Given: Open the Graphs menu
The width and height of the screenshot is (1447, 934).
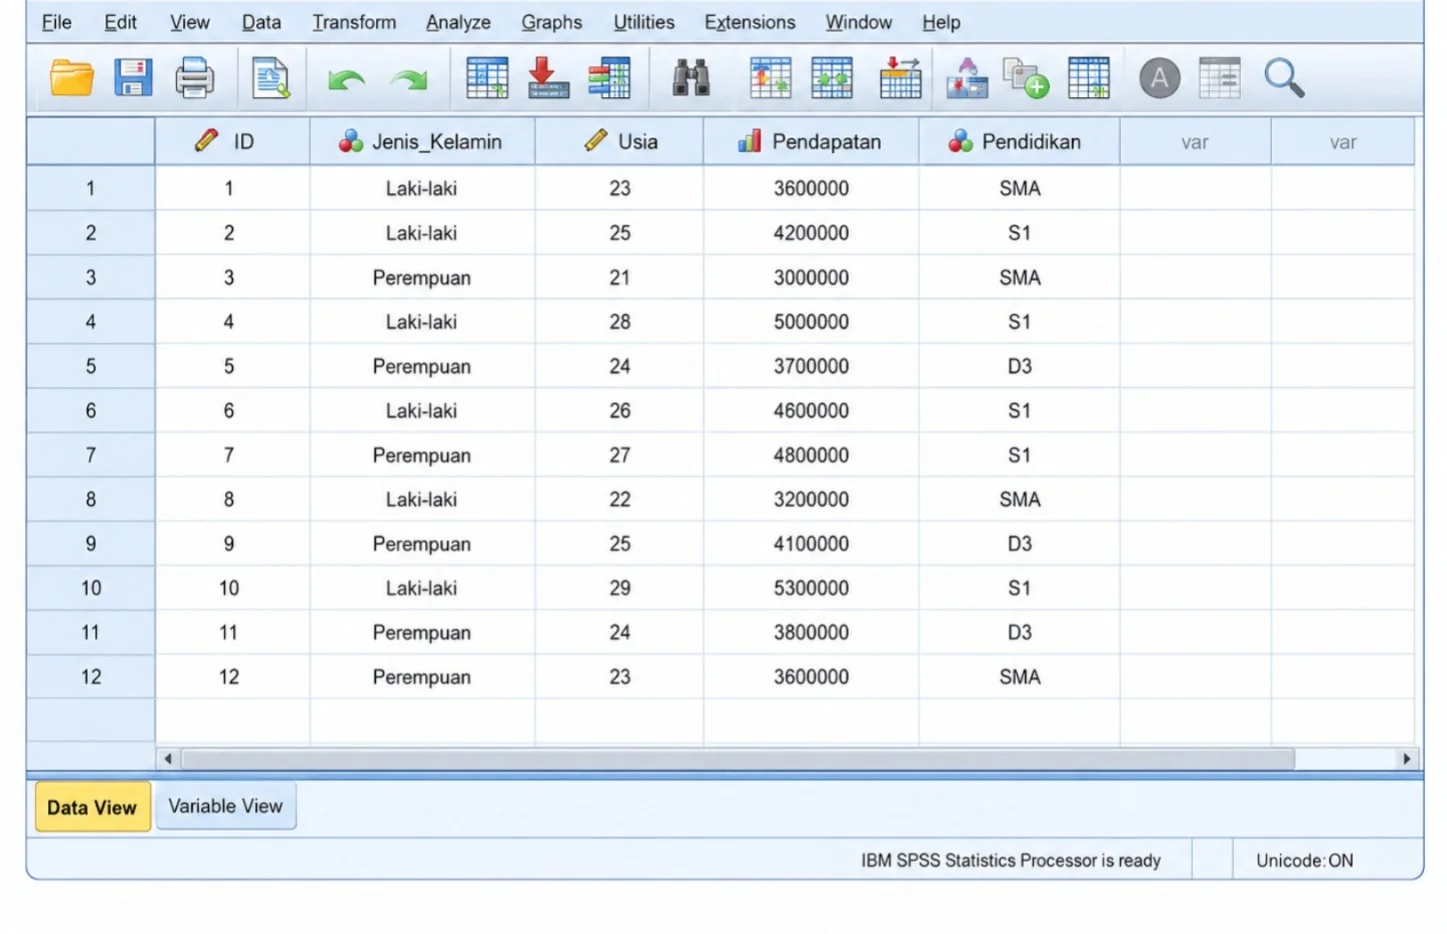Looking at the screenshot, I should point(551,22).
